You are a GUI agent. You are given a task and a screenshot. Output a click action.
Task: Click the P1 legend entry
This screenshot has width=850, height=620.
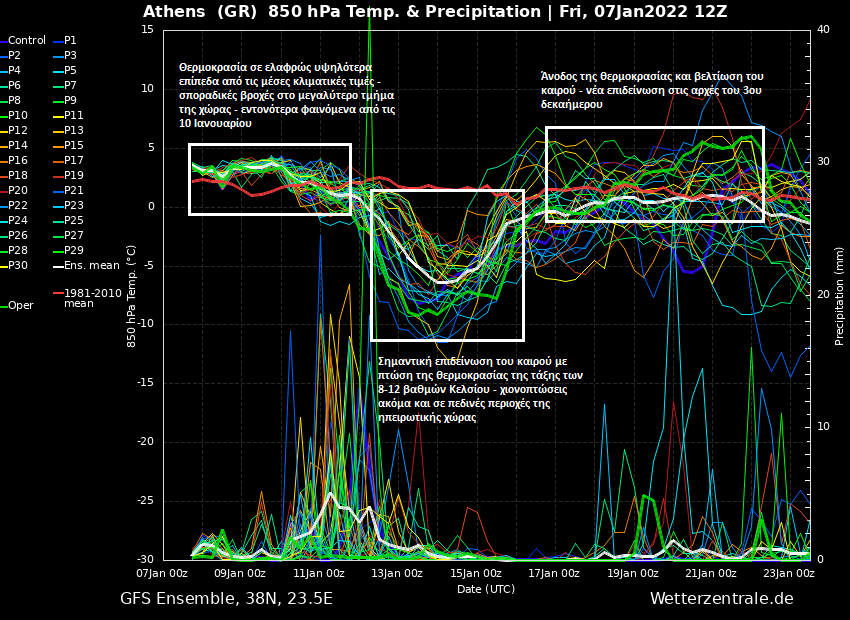click(x=70, y=41)
